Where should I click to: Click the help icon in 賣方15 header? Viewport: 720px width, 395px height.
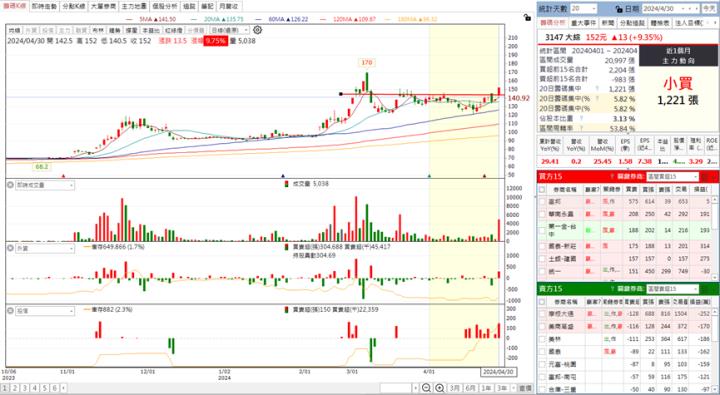[612, 289]
